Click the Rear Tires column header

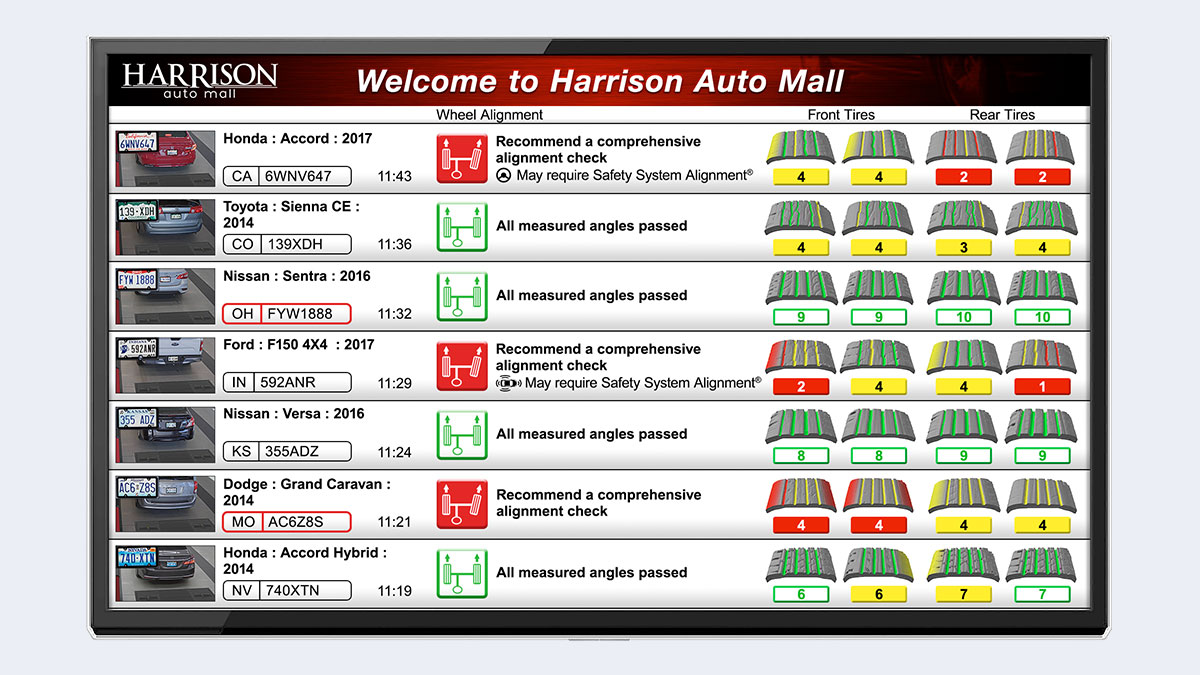click(x=1002, y=115)
